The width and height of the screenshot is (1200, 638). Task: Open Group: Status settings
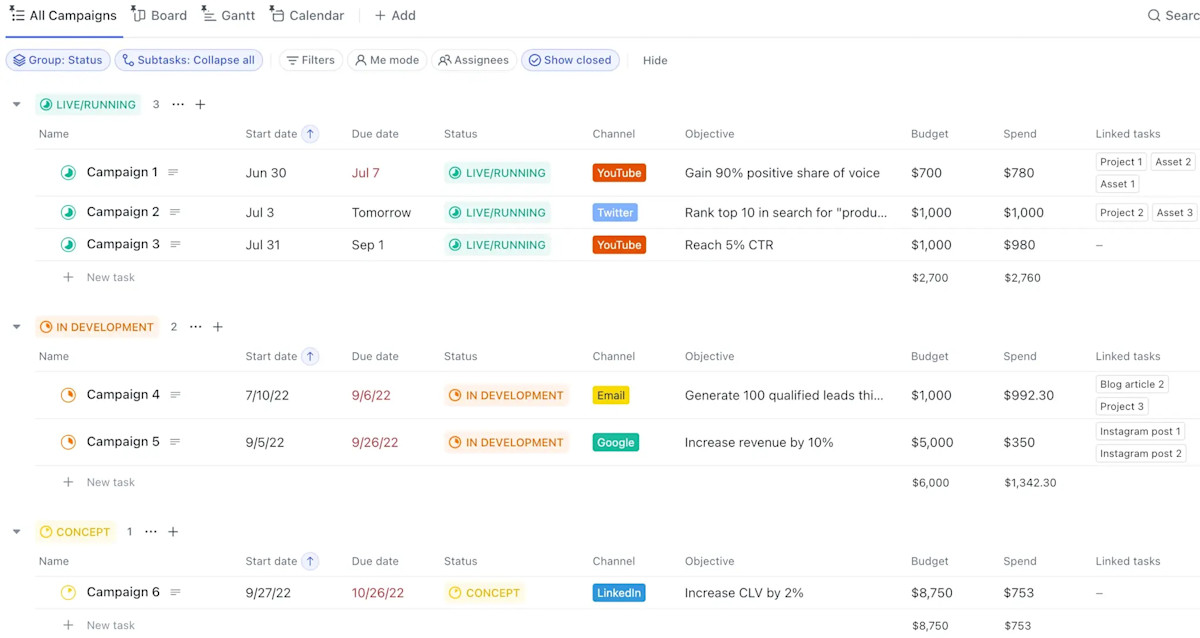pyautogui.click(x=57, y=60)
